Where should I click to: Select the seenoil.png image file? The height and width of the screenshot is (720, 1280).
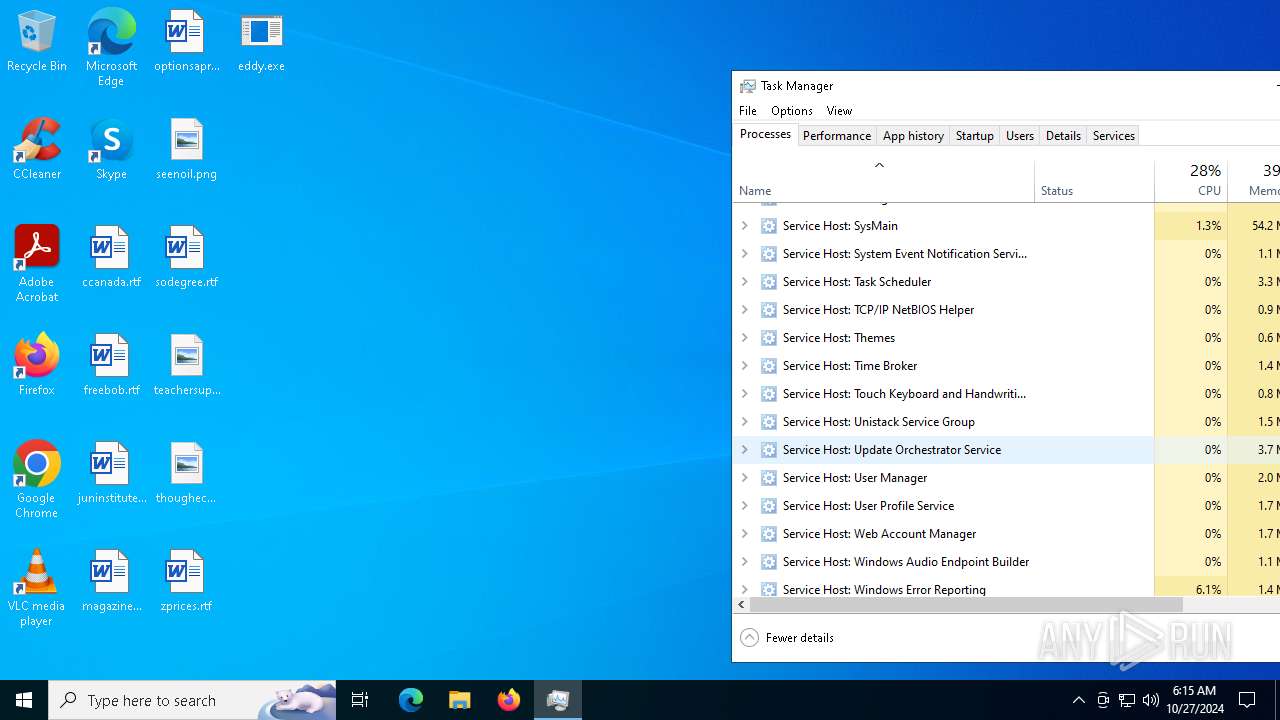pyautogui.click(x=186, y=149)
